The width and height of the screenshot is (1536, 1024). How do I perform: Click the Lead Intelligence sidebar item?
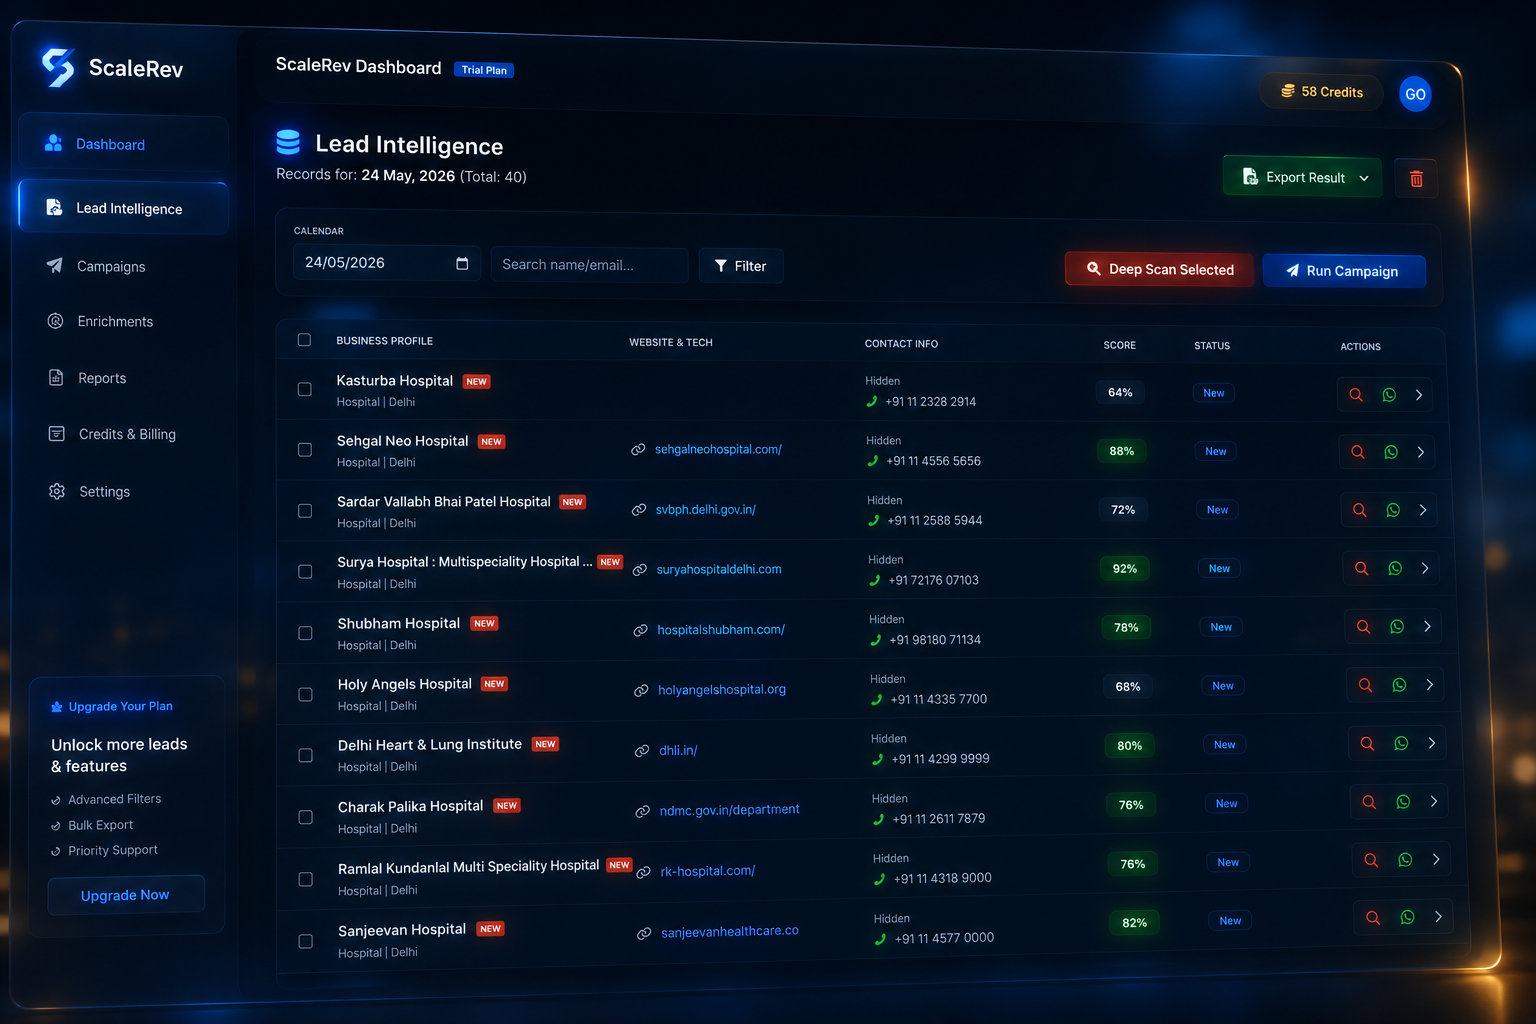124,208
